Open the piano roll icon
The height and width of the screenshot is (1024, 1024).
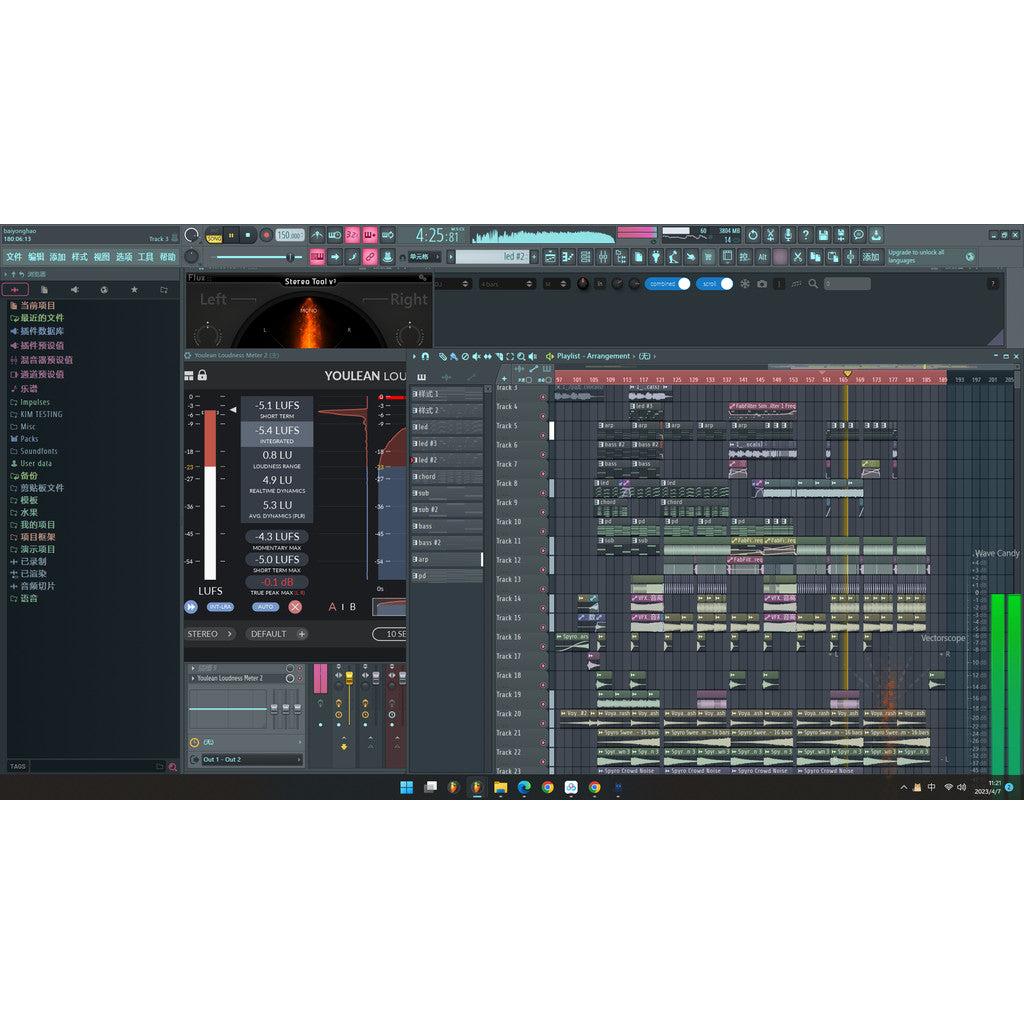click(x=568, y=257)
